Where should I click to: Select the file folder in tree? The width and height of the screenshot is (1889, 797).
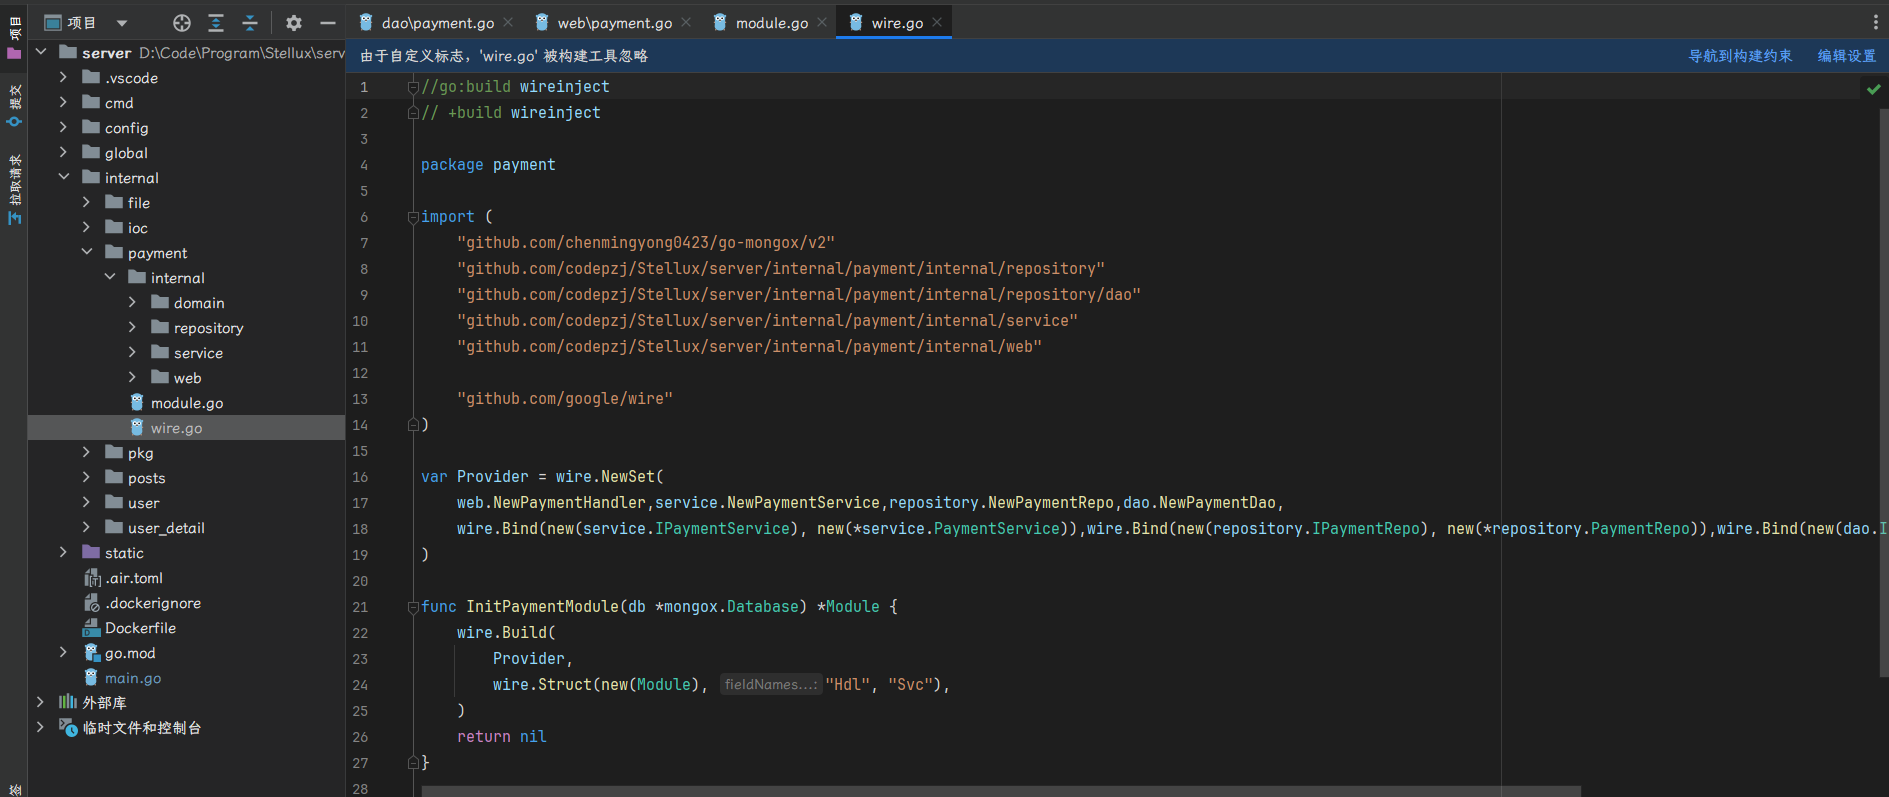coord(127,203)
